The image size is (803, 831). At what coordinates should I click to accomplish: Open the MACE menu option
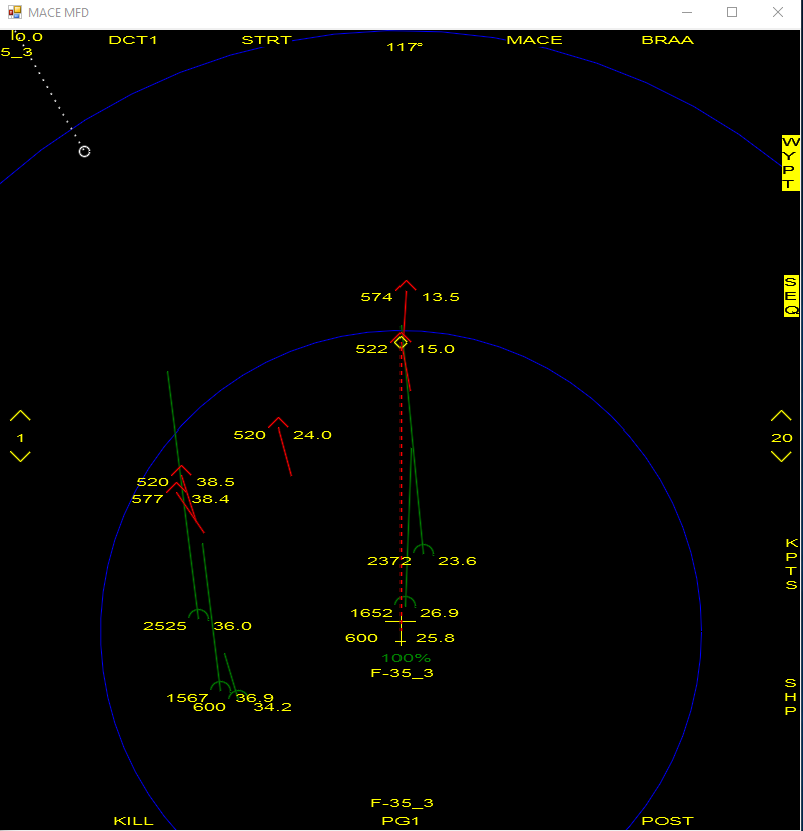534,40
